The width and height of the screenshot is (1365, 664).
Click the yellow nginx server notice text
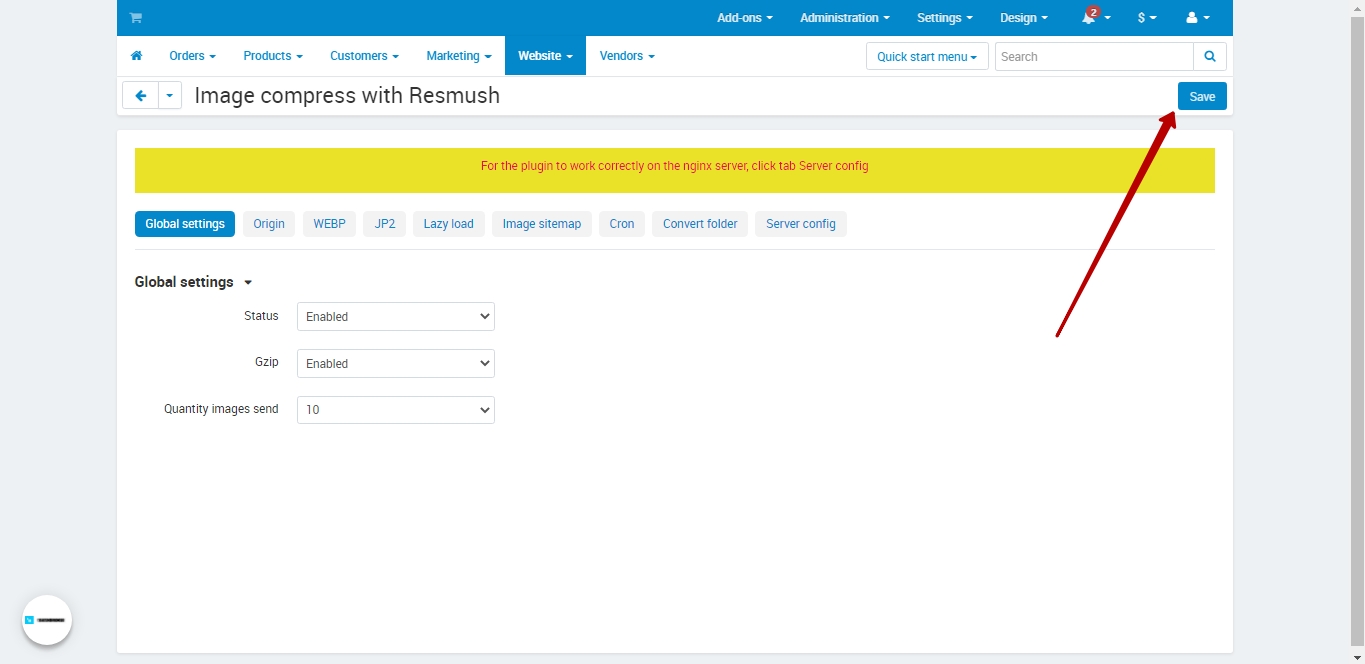click(675, 166)
